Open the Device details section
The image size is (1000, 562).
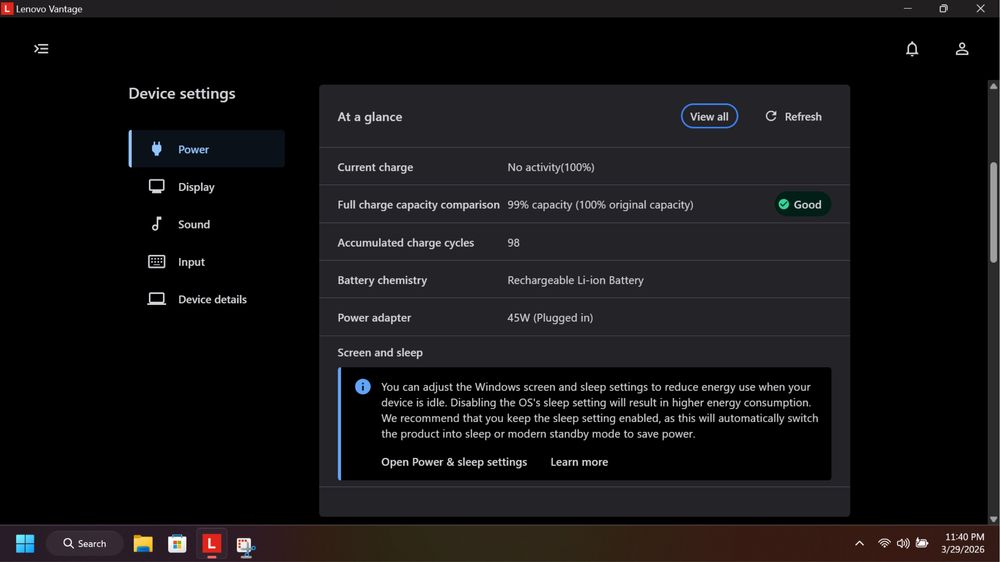click(207, 299)
